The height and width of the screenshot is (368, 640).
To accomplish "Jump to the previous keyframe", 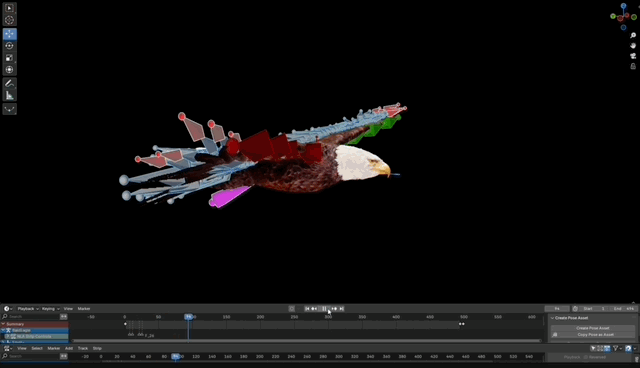I will [x=314, y=309].
